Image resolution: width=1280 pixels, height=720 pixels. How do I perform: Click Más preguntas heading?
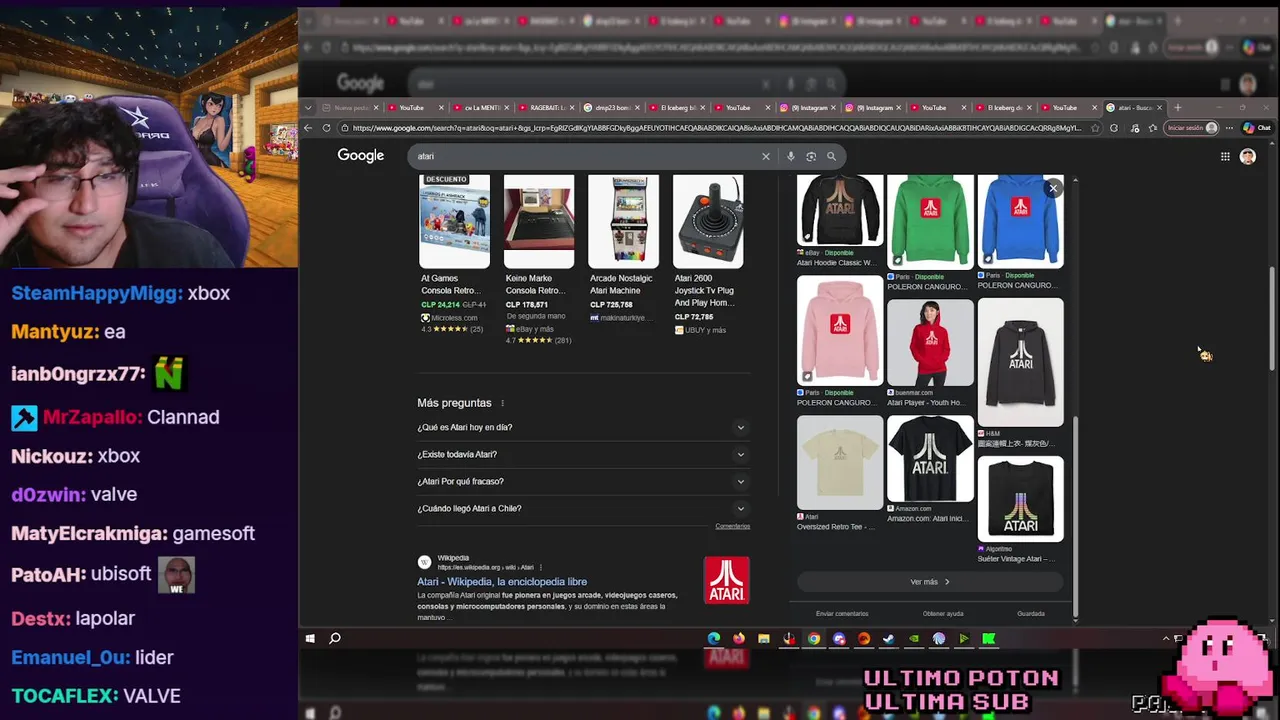454,403
